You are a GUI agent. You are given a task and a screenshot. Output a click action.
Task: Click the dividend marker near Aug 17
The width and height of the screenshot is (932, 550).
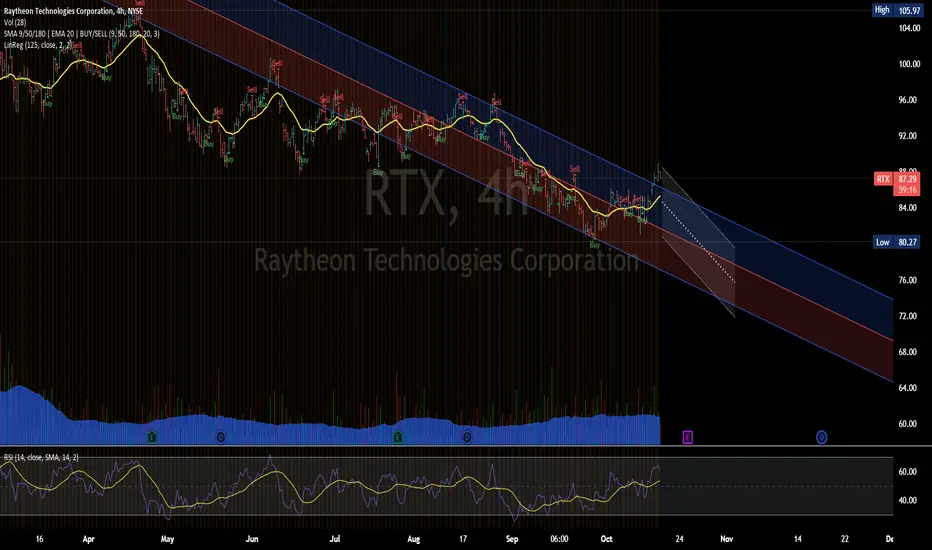pyautogui.click(x=467, y=438)
